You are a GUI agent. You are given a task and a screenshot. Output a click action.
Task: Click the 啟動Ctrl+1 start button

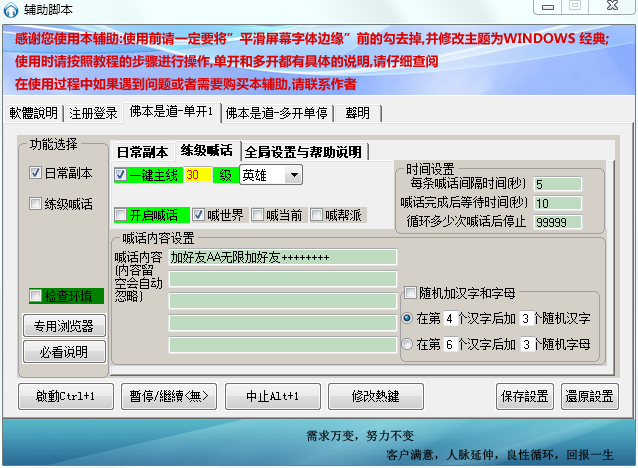(x=66, y=396)
